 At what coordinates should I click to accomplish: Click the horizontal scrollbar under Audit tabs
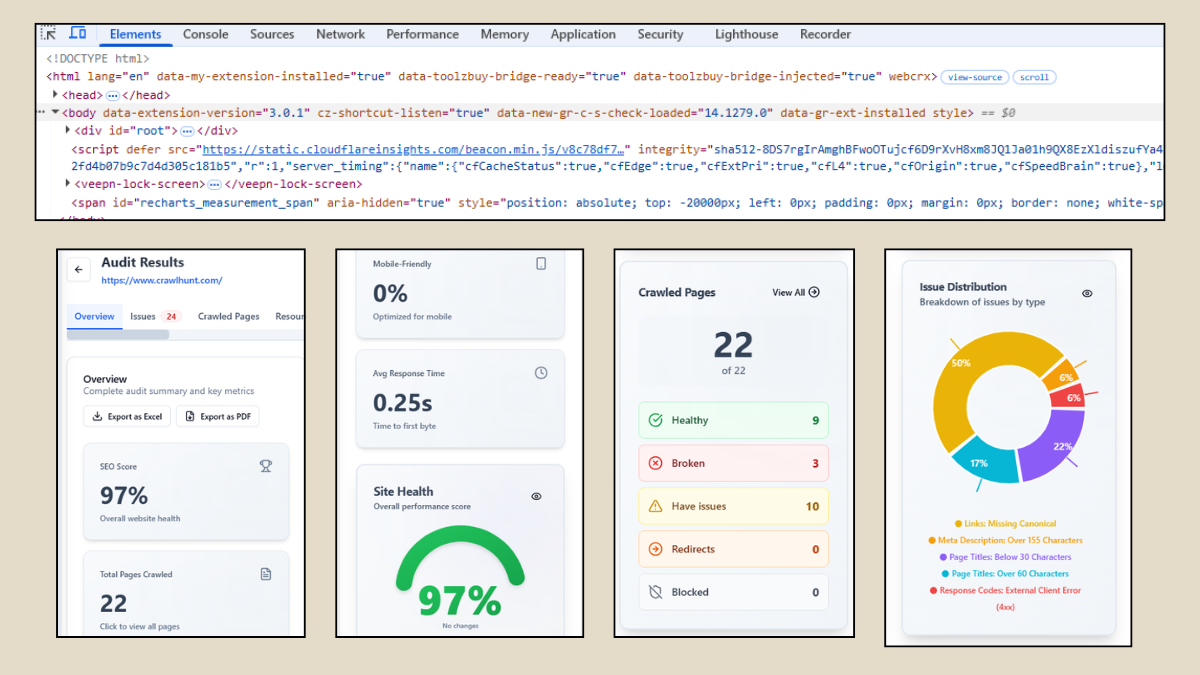118,335
